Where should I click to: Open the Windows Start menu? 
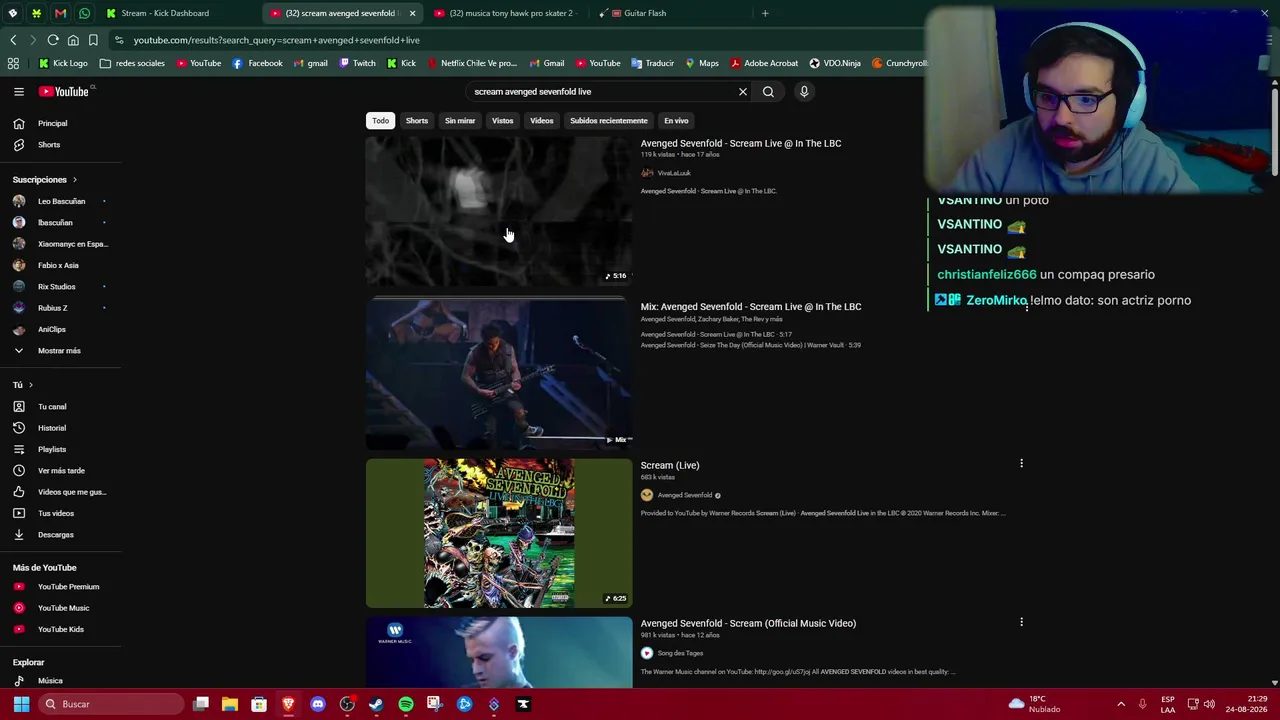click(x=21, y=704)
